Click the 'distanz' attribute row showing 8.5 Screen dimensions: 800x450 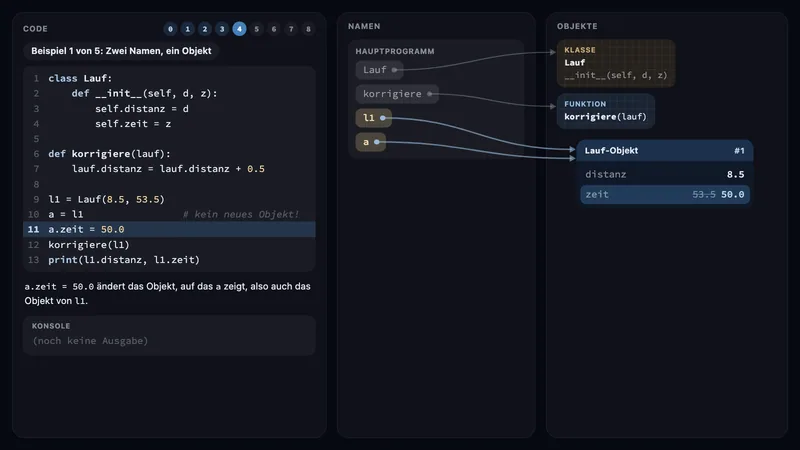click(665, 174)
